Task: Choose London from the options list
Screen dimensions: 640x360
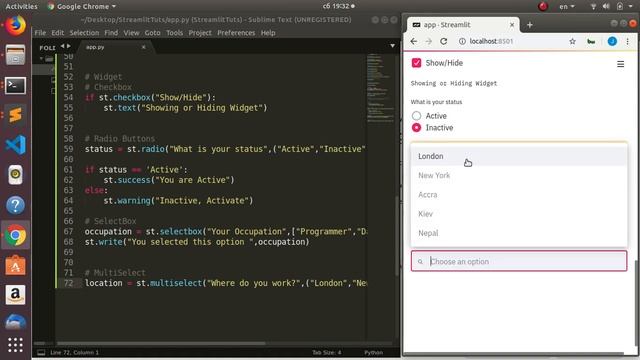Action: click(x=519, y=156)
